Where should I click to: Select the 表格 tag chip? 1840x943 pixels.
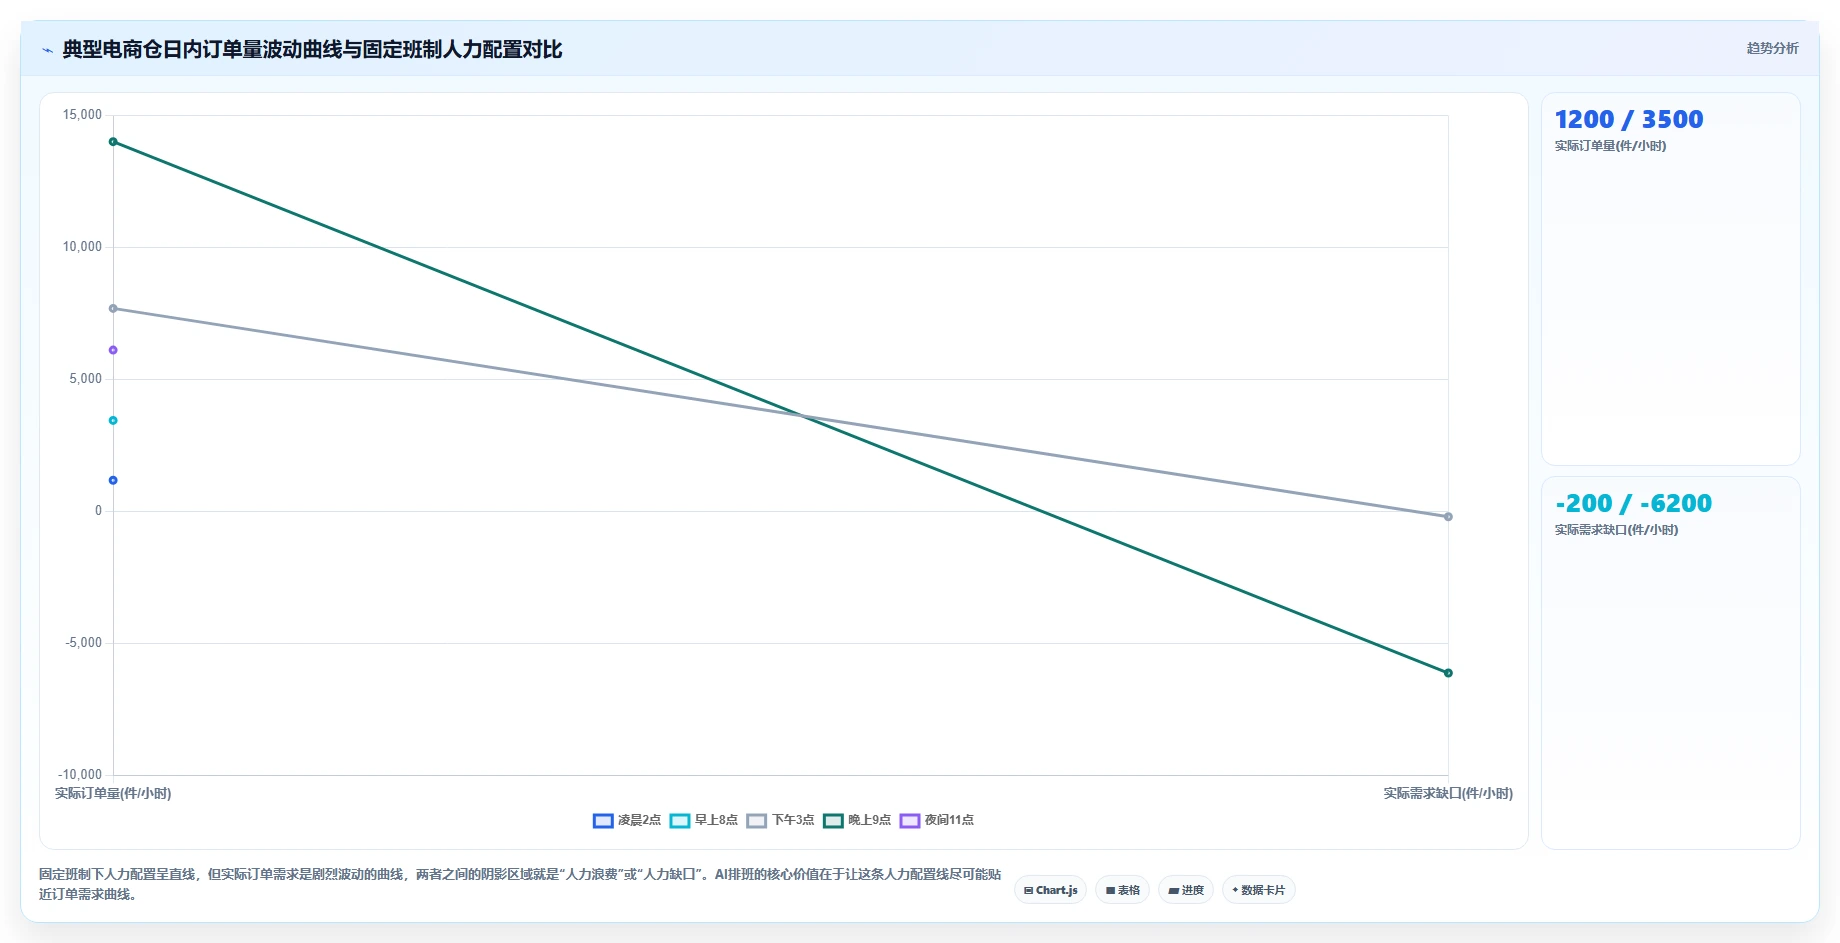[1122, 890]
